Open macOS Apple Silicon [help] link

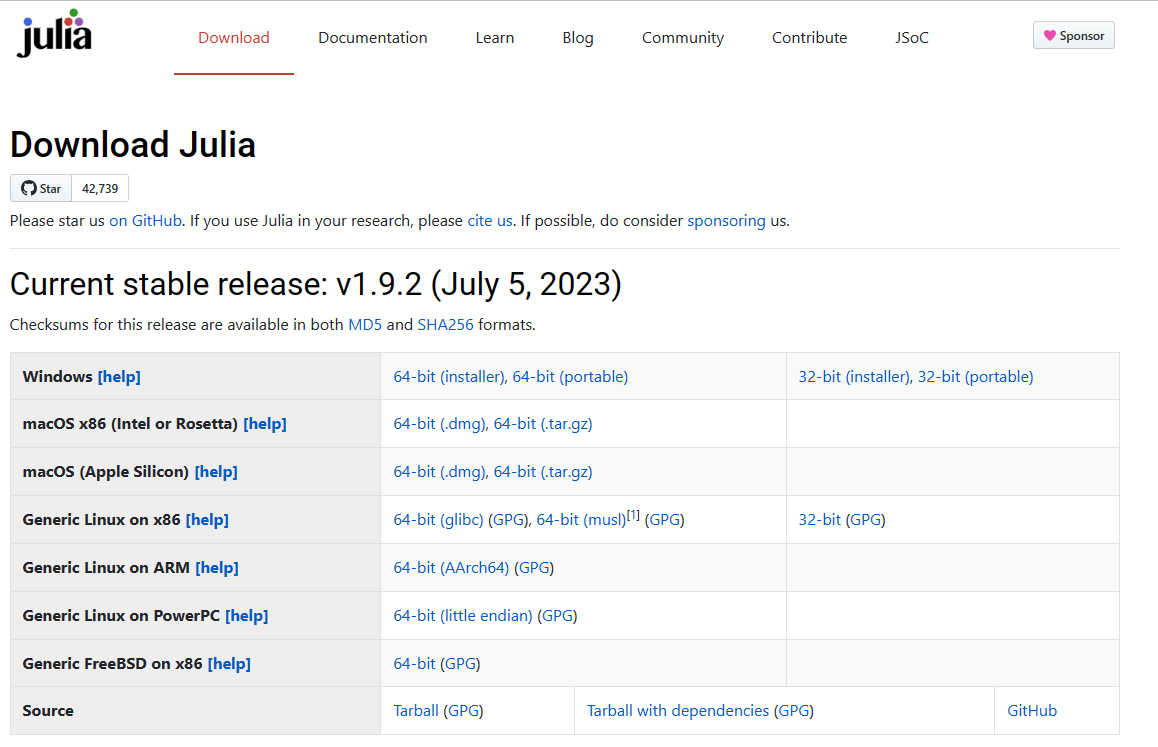click(x=216, y=472)
